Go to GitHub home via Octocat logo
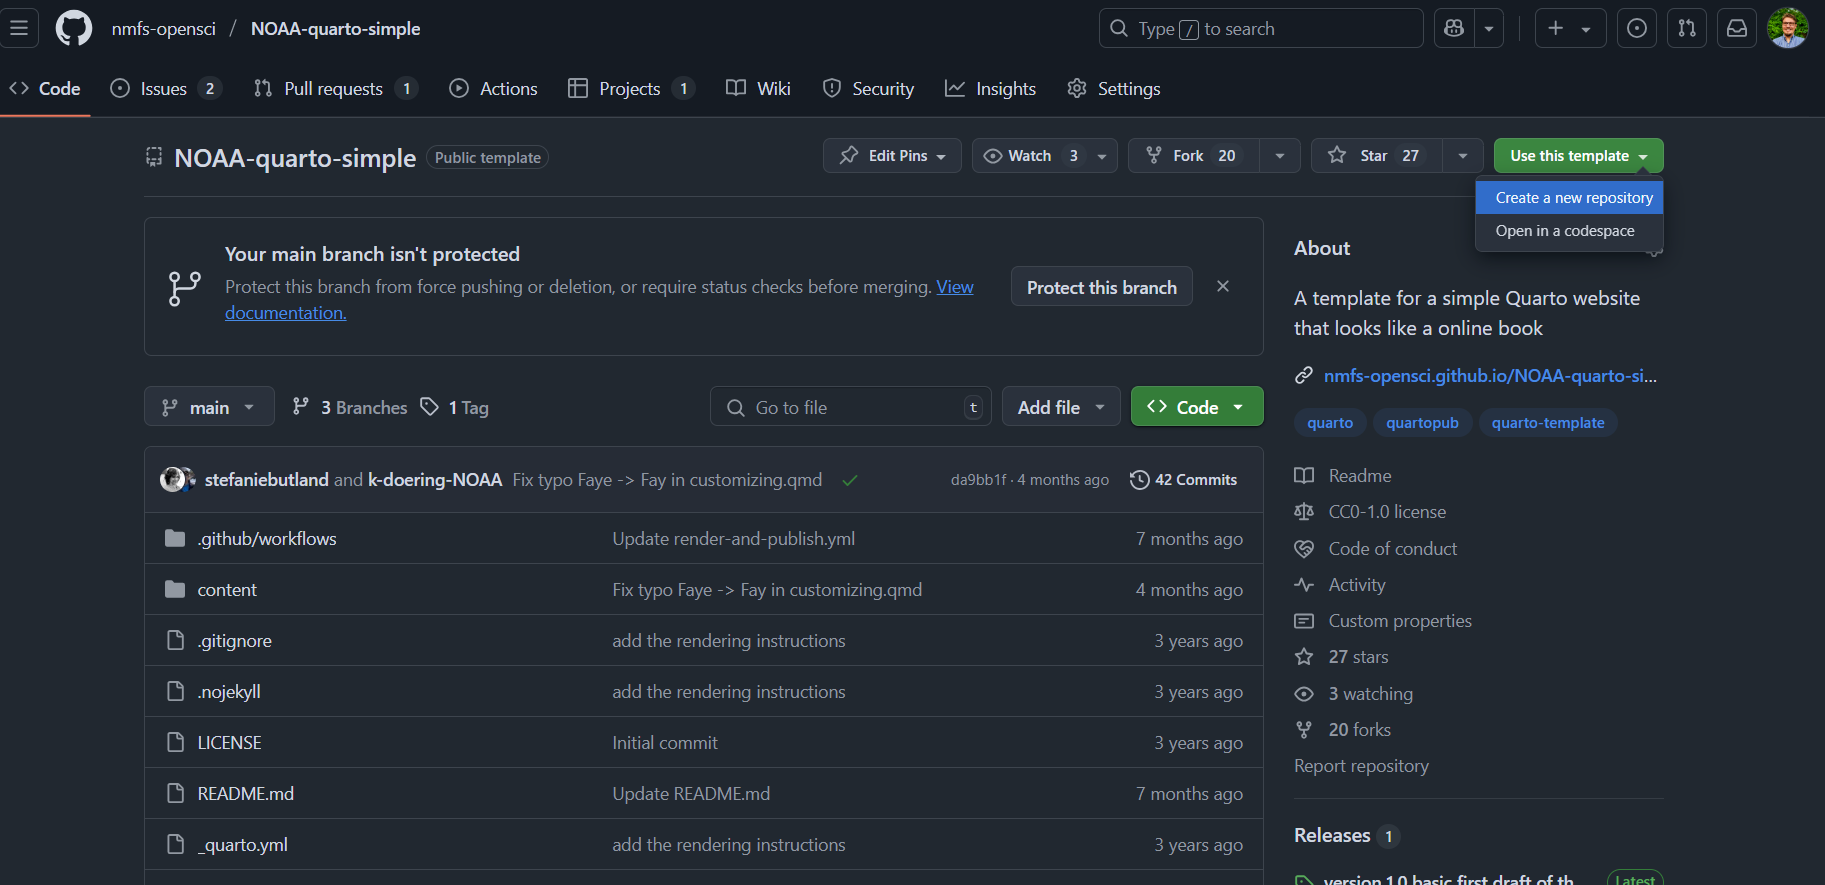 tap(74, 28)
